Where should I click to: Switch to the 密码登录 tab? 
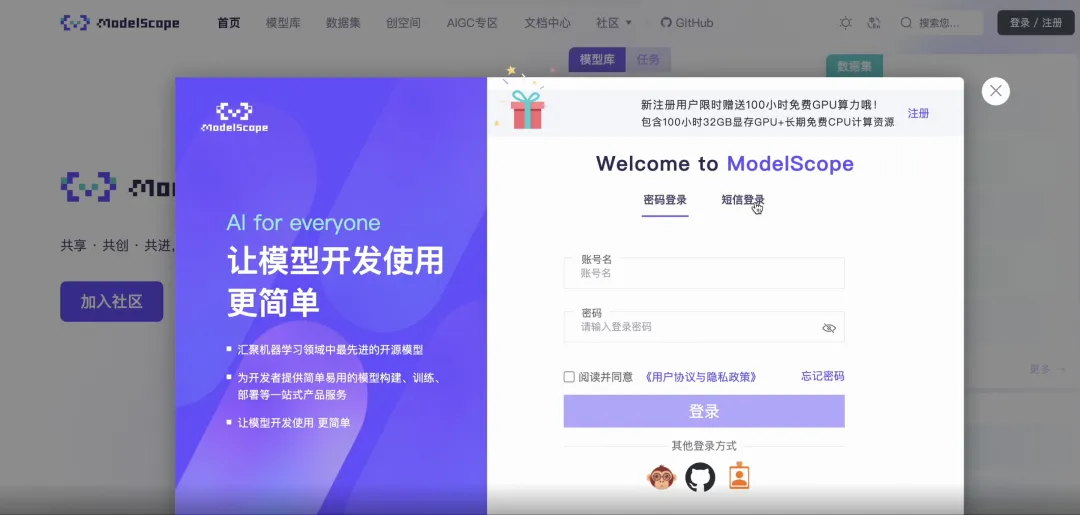click(665, 200)
